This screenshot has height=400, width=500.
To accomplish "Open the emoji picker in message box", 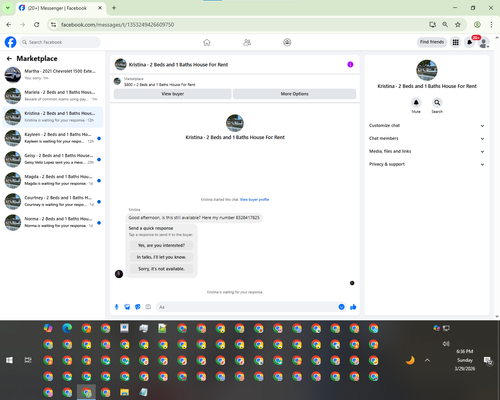I will click(341, 307).
